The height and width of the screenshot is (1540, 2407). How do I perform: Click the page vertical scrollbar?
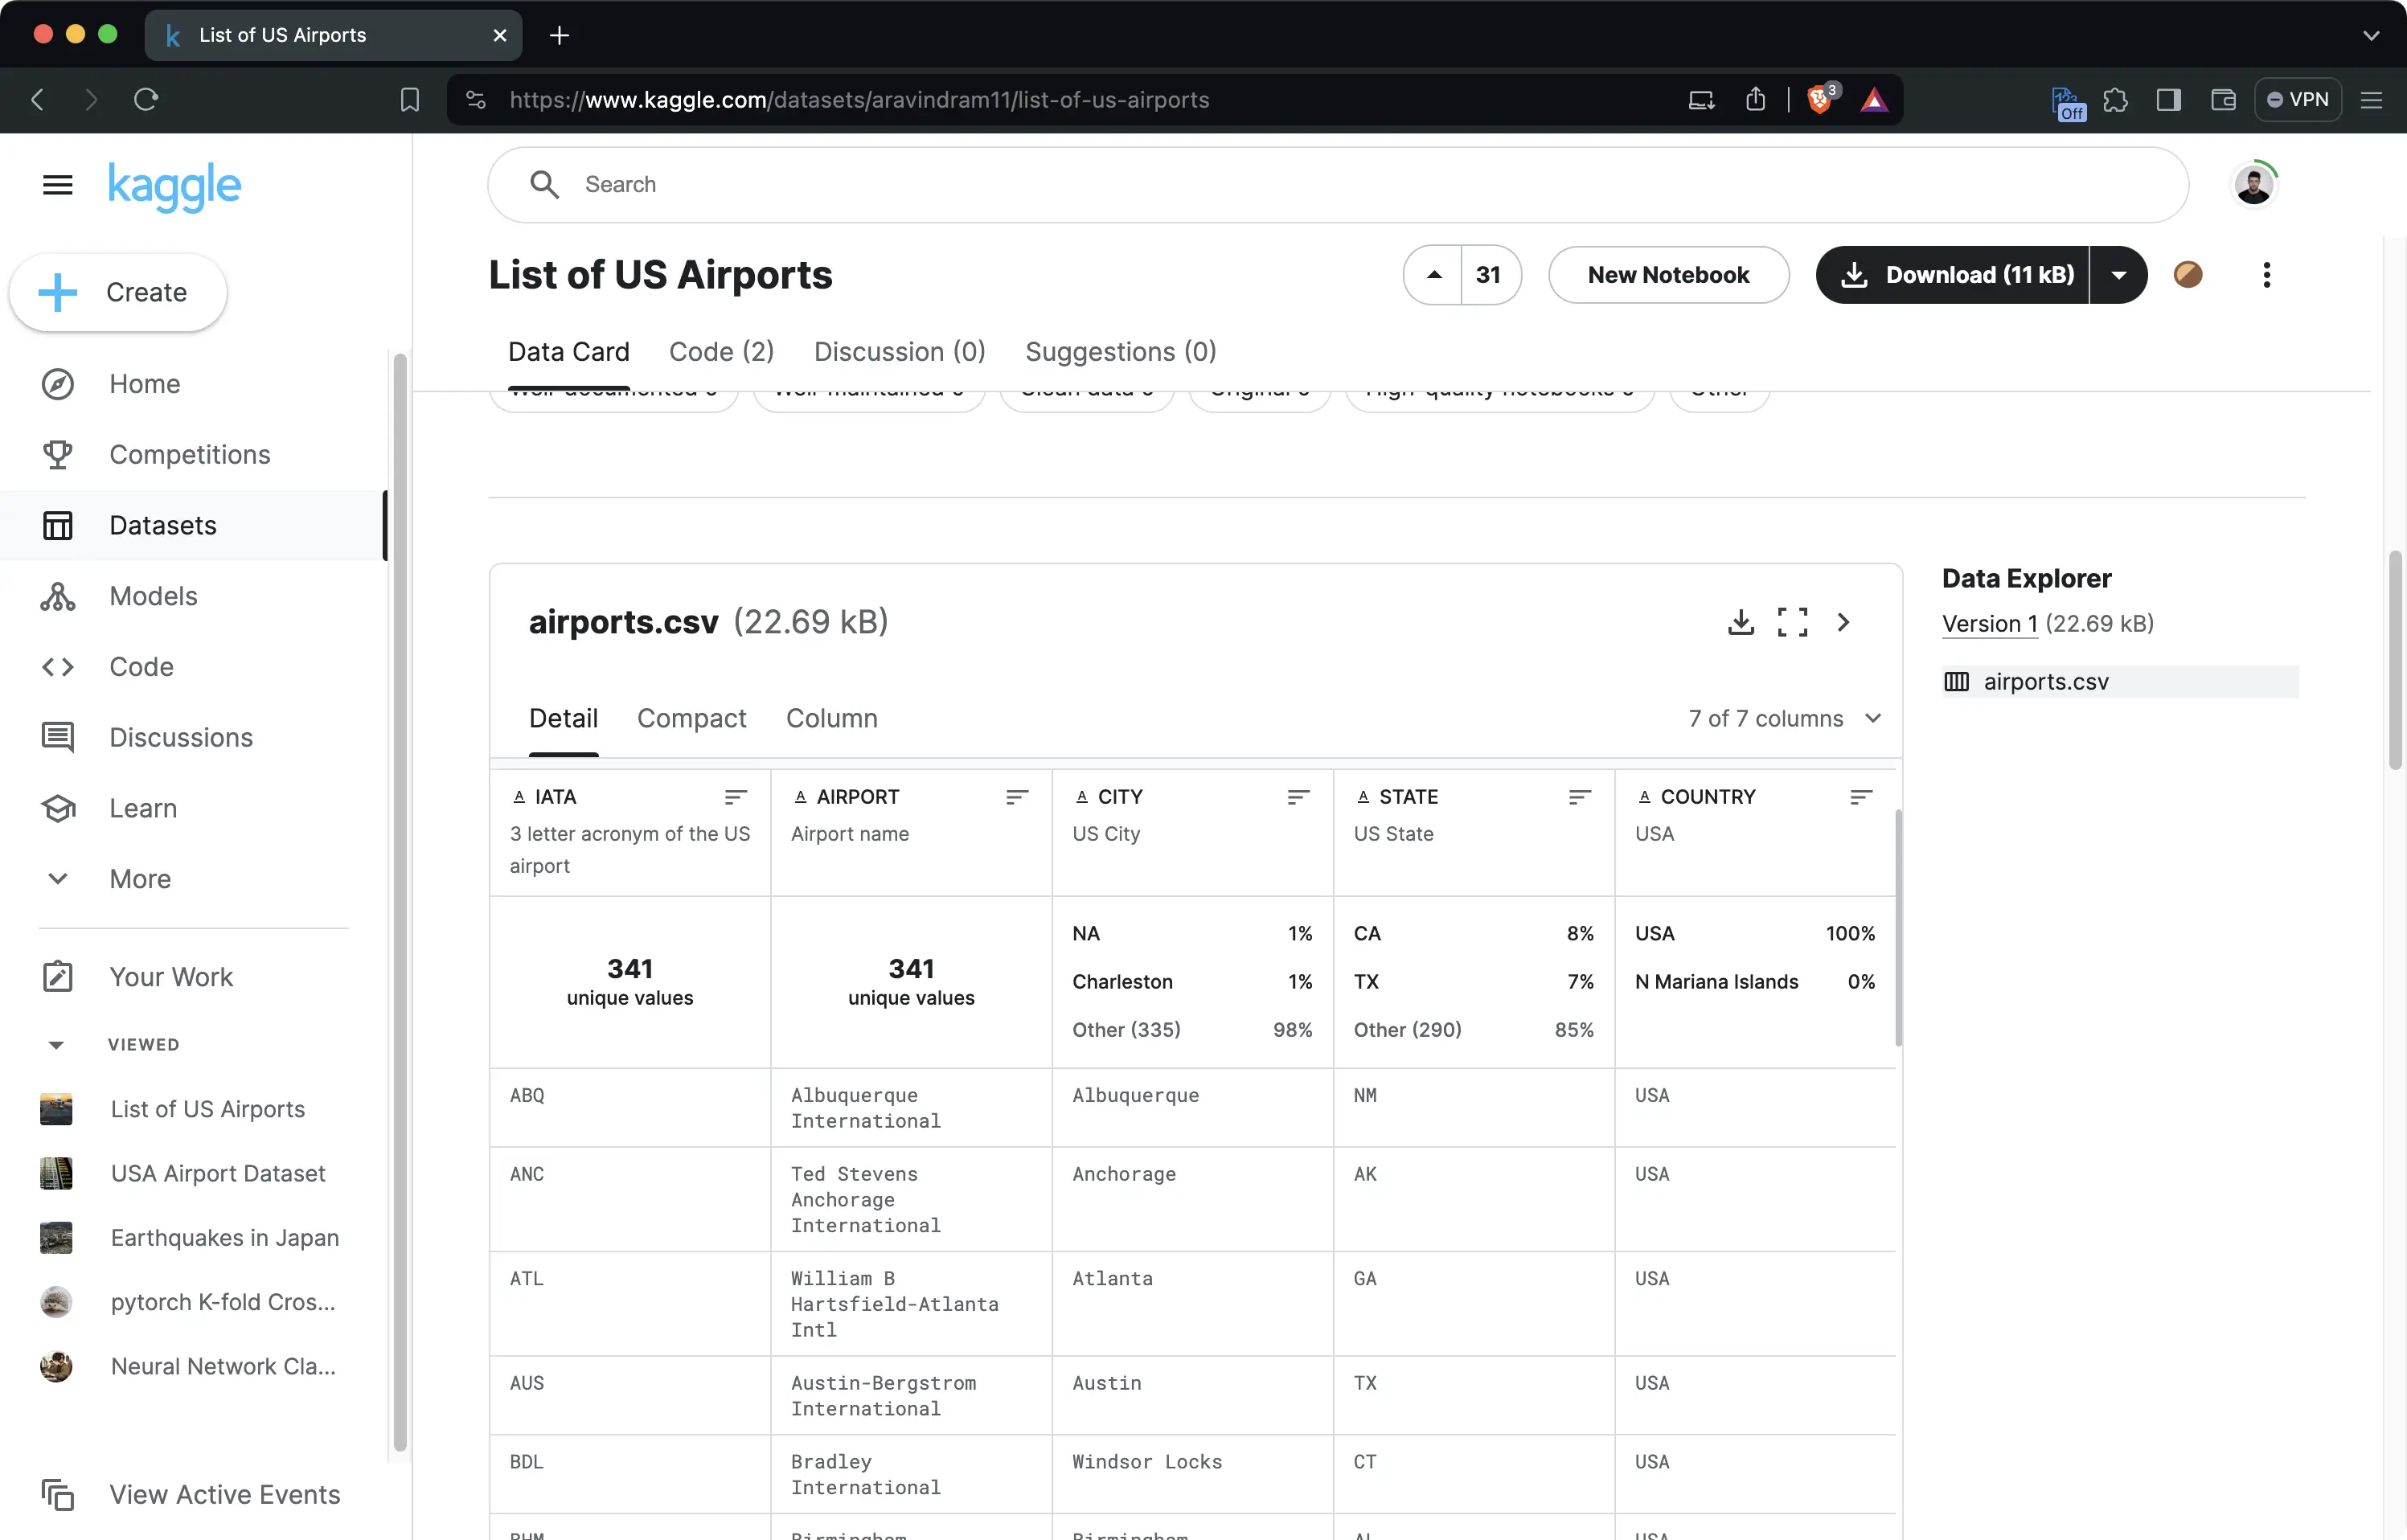[x=2394, y=660]
